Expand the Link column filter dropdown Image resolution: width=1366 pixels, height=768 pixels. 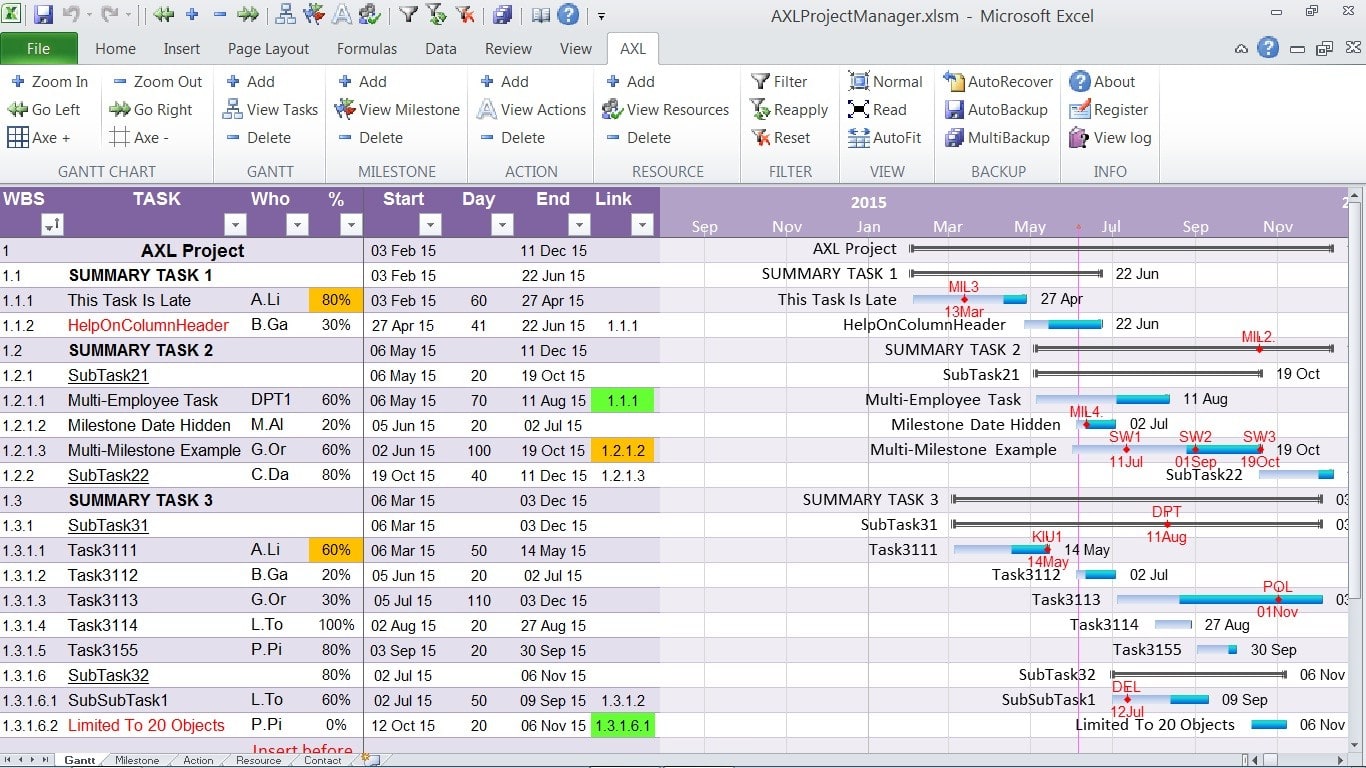point(641,225)
